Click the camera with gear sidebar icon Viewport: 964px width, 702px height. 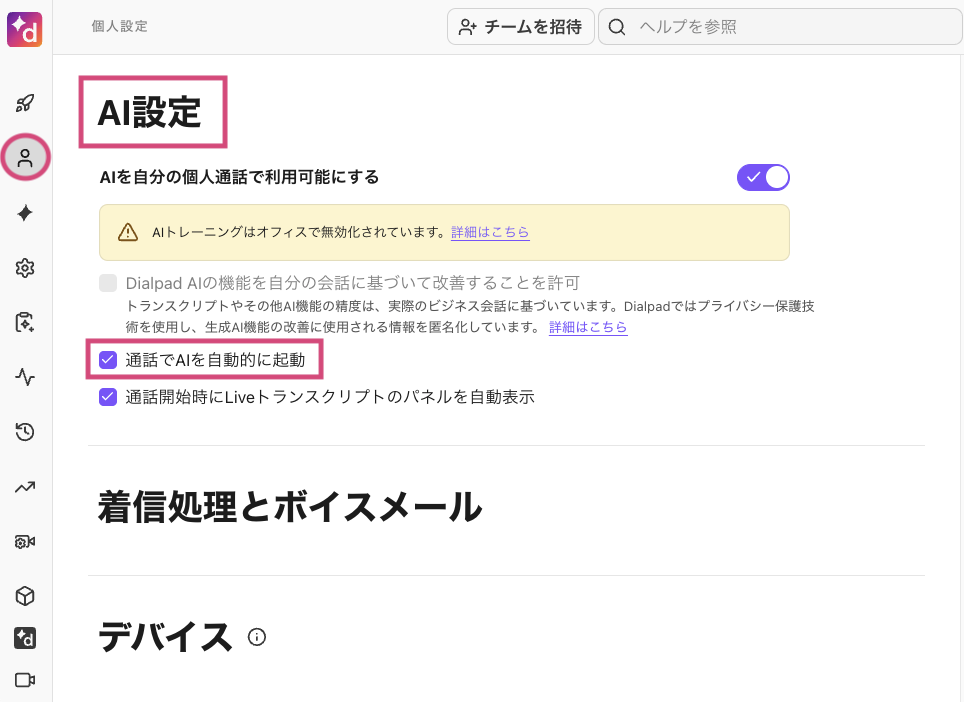coord(26,542)
